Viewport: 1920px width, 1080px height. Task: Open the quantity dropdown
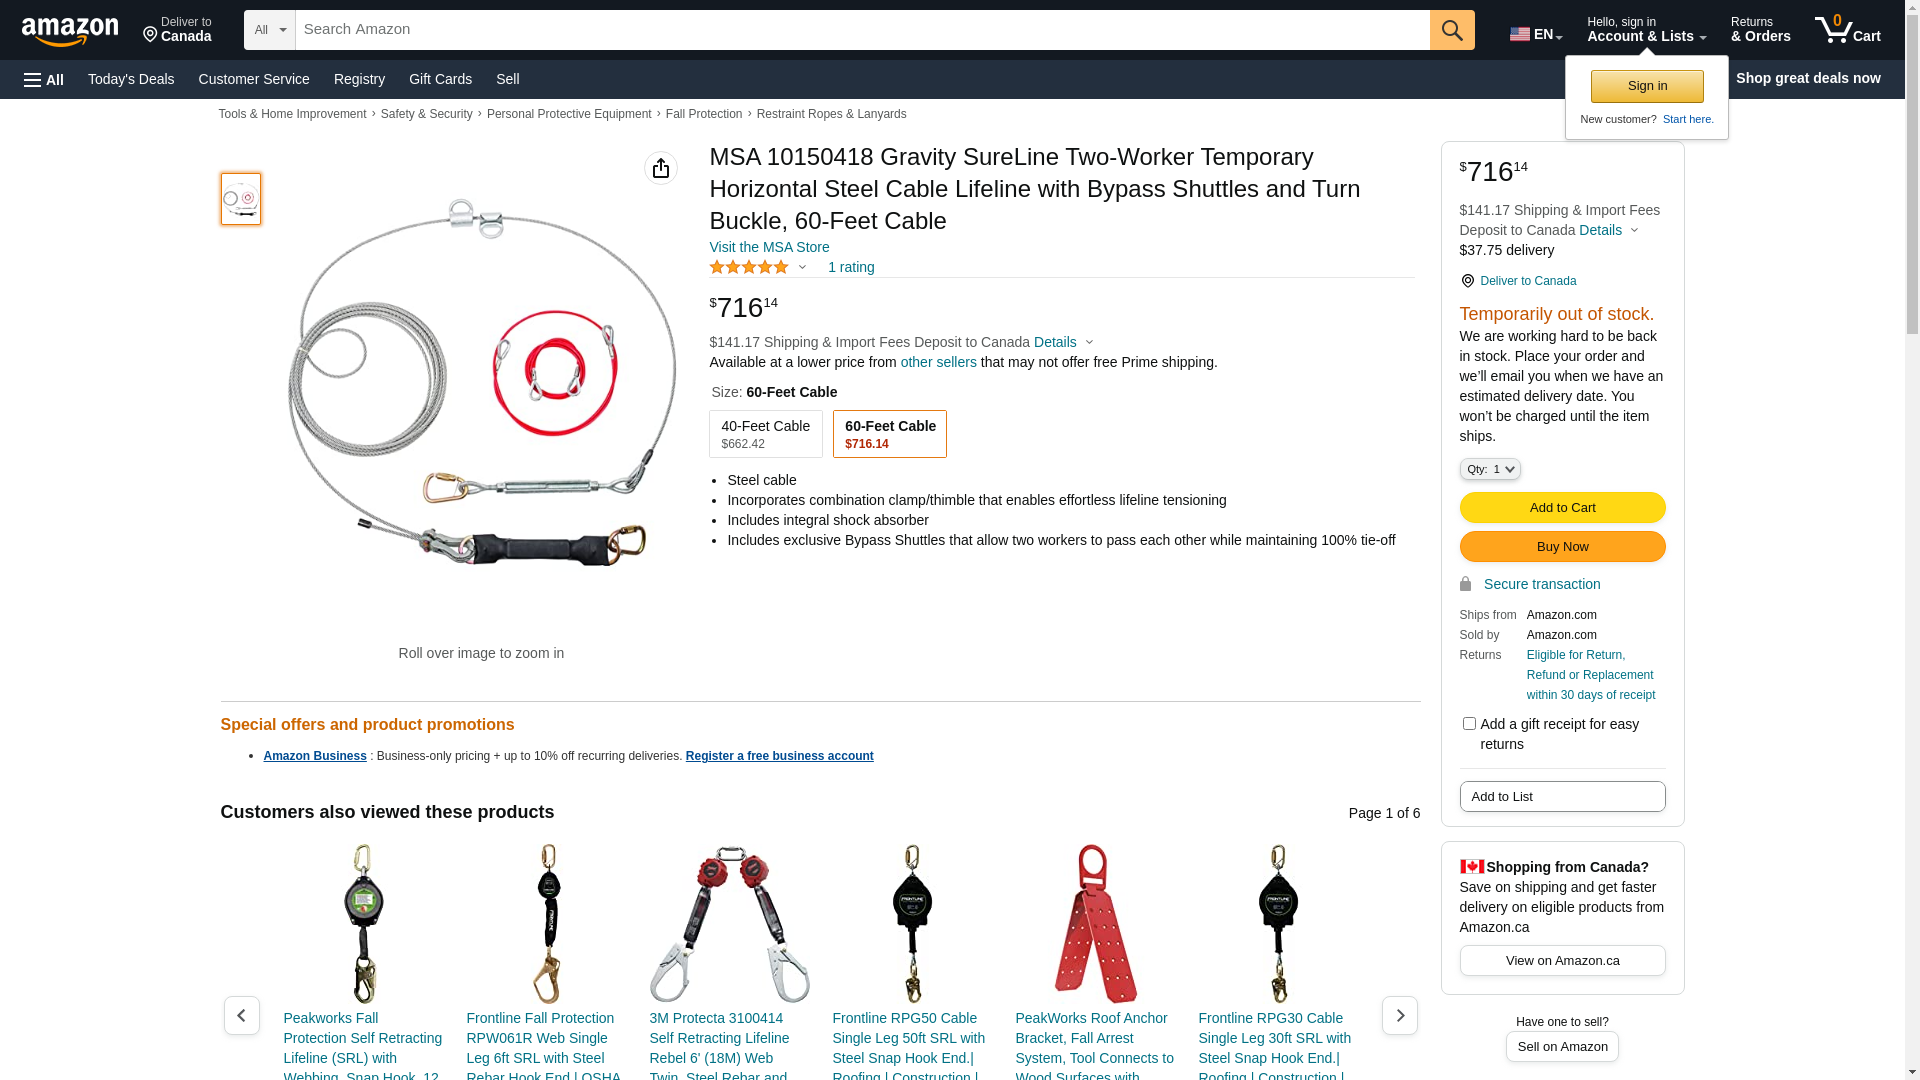tap(1490, 469)
